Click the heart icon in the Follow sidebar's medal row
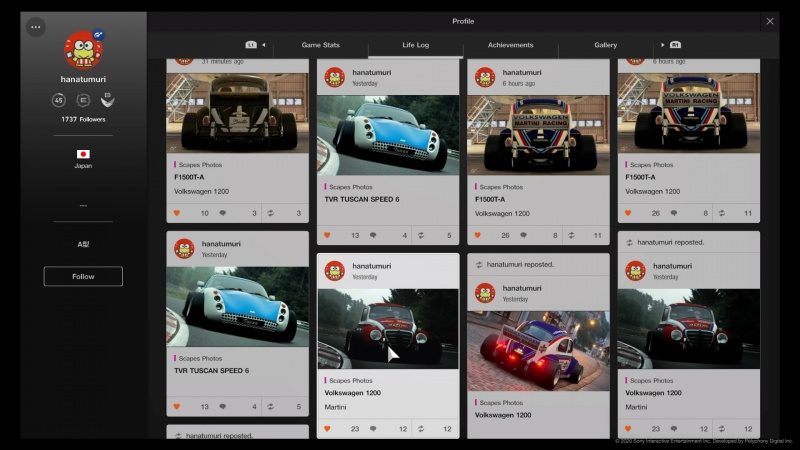 pos(107,100)
